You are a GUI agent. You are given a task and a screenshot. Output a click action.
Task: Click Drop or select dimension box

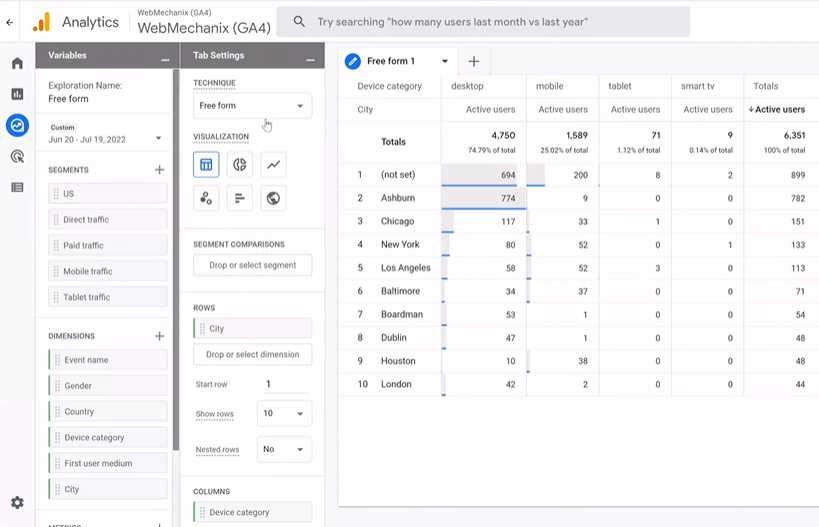point(252,355)
